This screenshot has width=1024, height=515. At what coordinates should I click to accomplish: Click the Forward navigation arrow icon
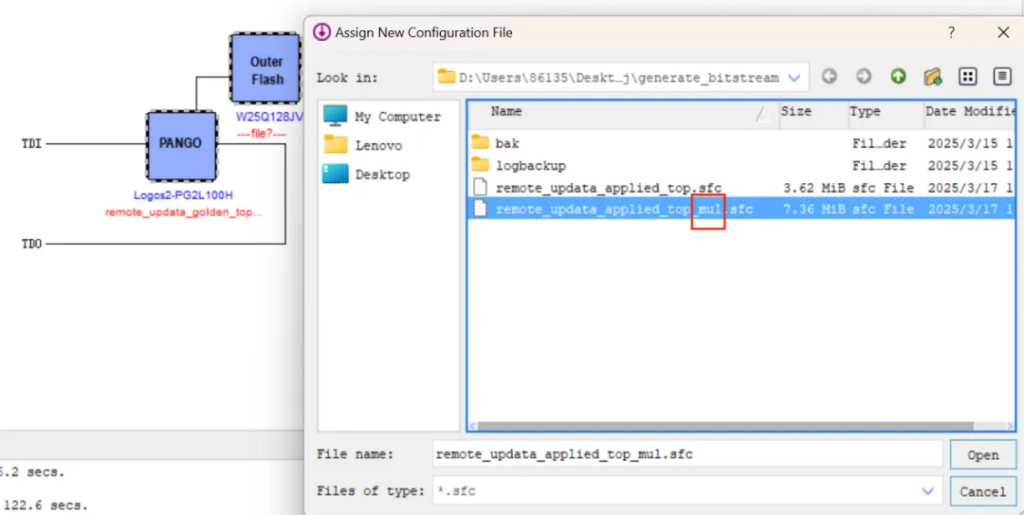[x=863, y=77]
